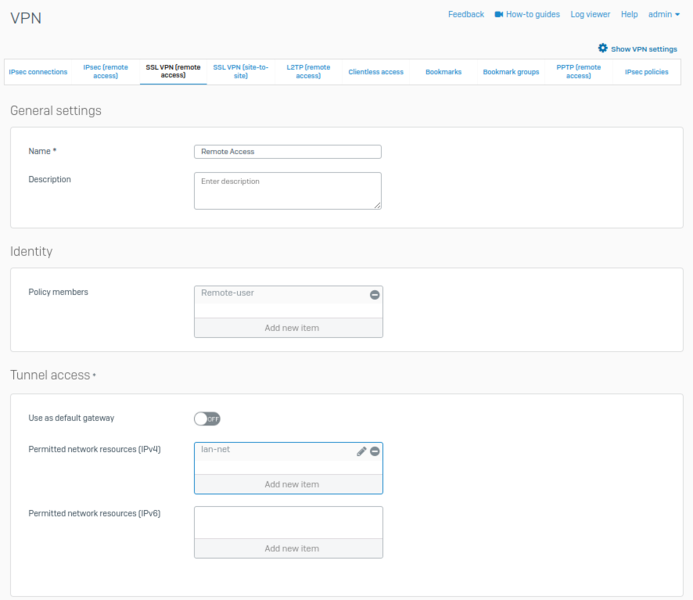Viewport: 693px width, 600px height.
Task: Open the admin dropdown menu
Action: point(662,15)
